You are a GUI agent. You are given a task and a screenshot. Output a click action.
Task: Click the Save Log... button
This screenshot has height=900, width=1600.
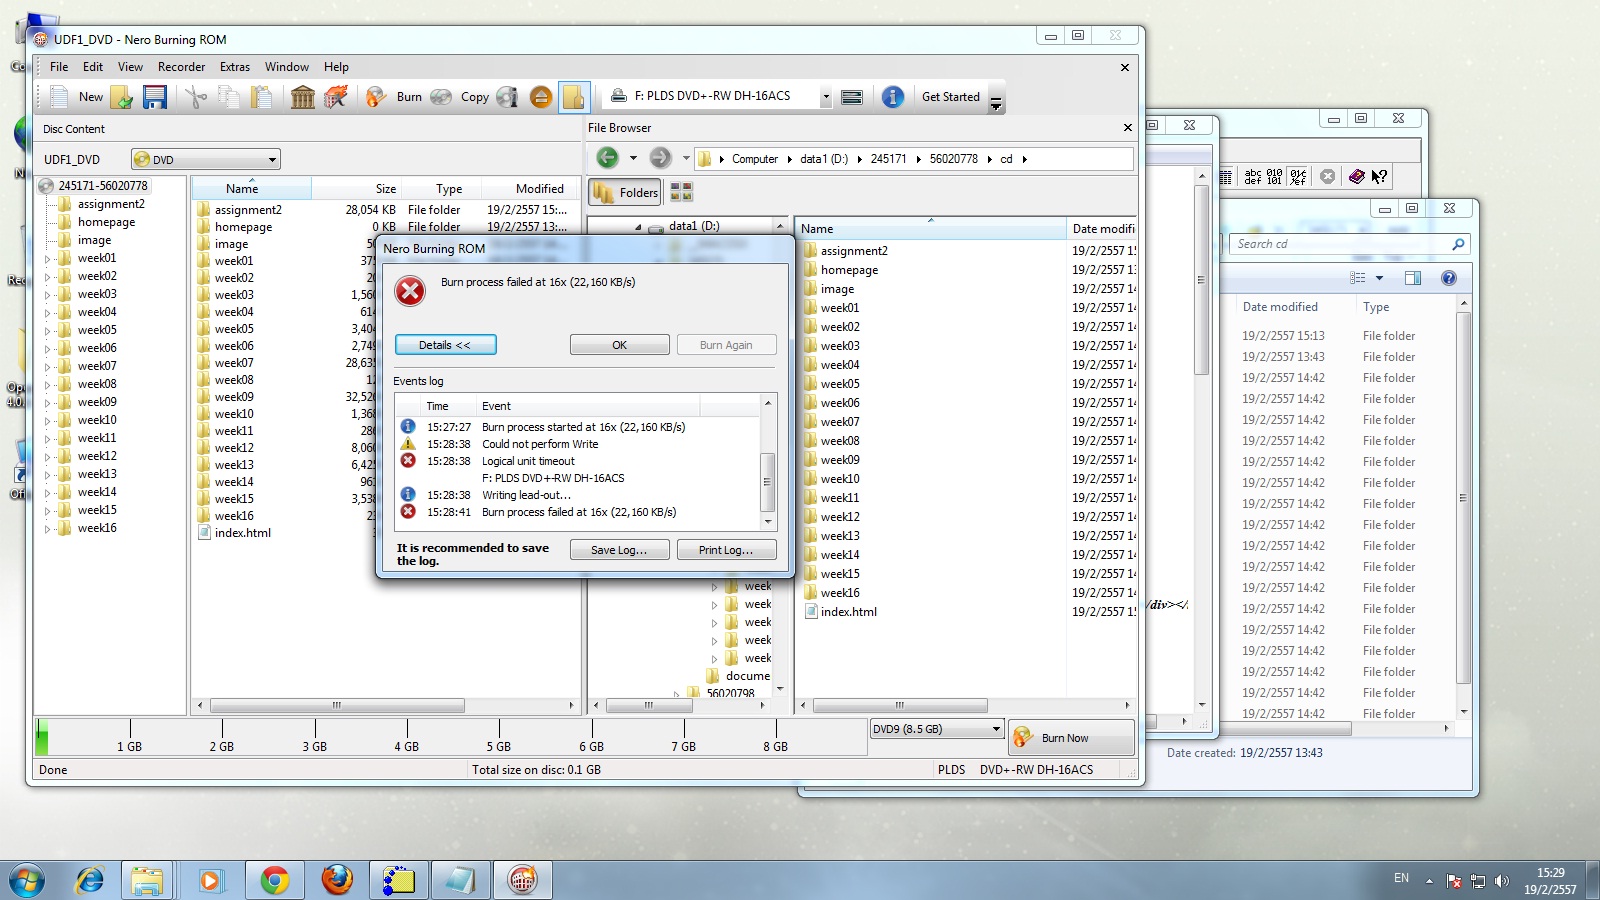click(619, 550)
